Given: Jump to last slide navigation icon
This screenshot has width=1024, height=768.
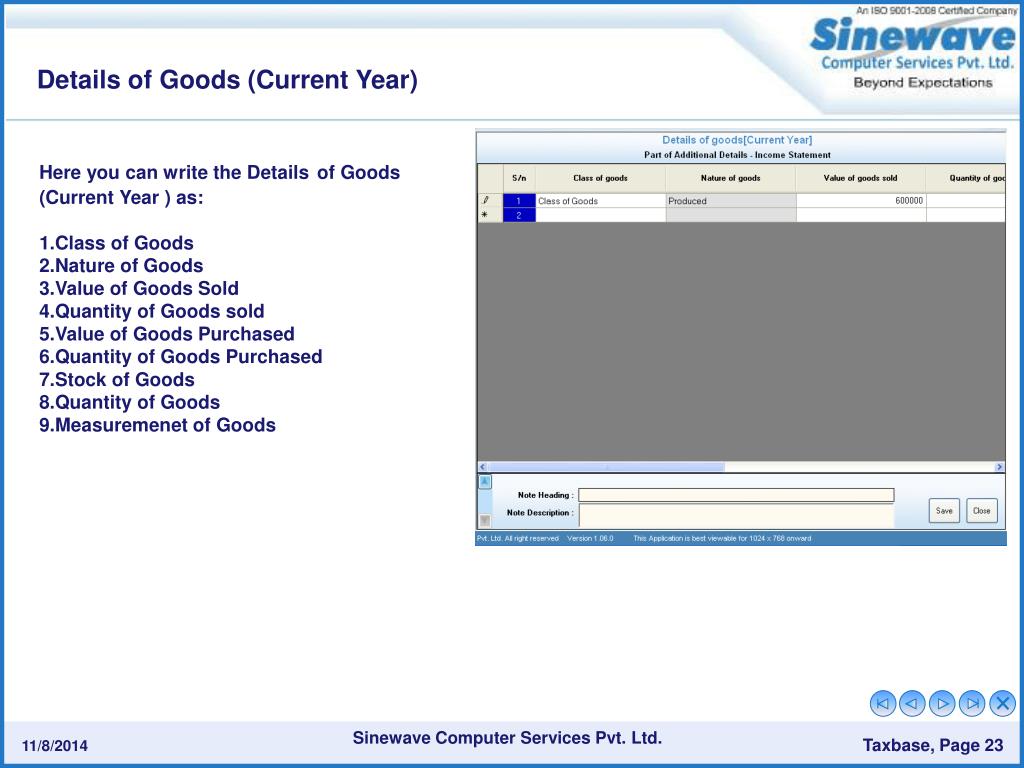Looking at the screenshot, I should click(x=972, y=703).
